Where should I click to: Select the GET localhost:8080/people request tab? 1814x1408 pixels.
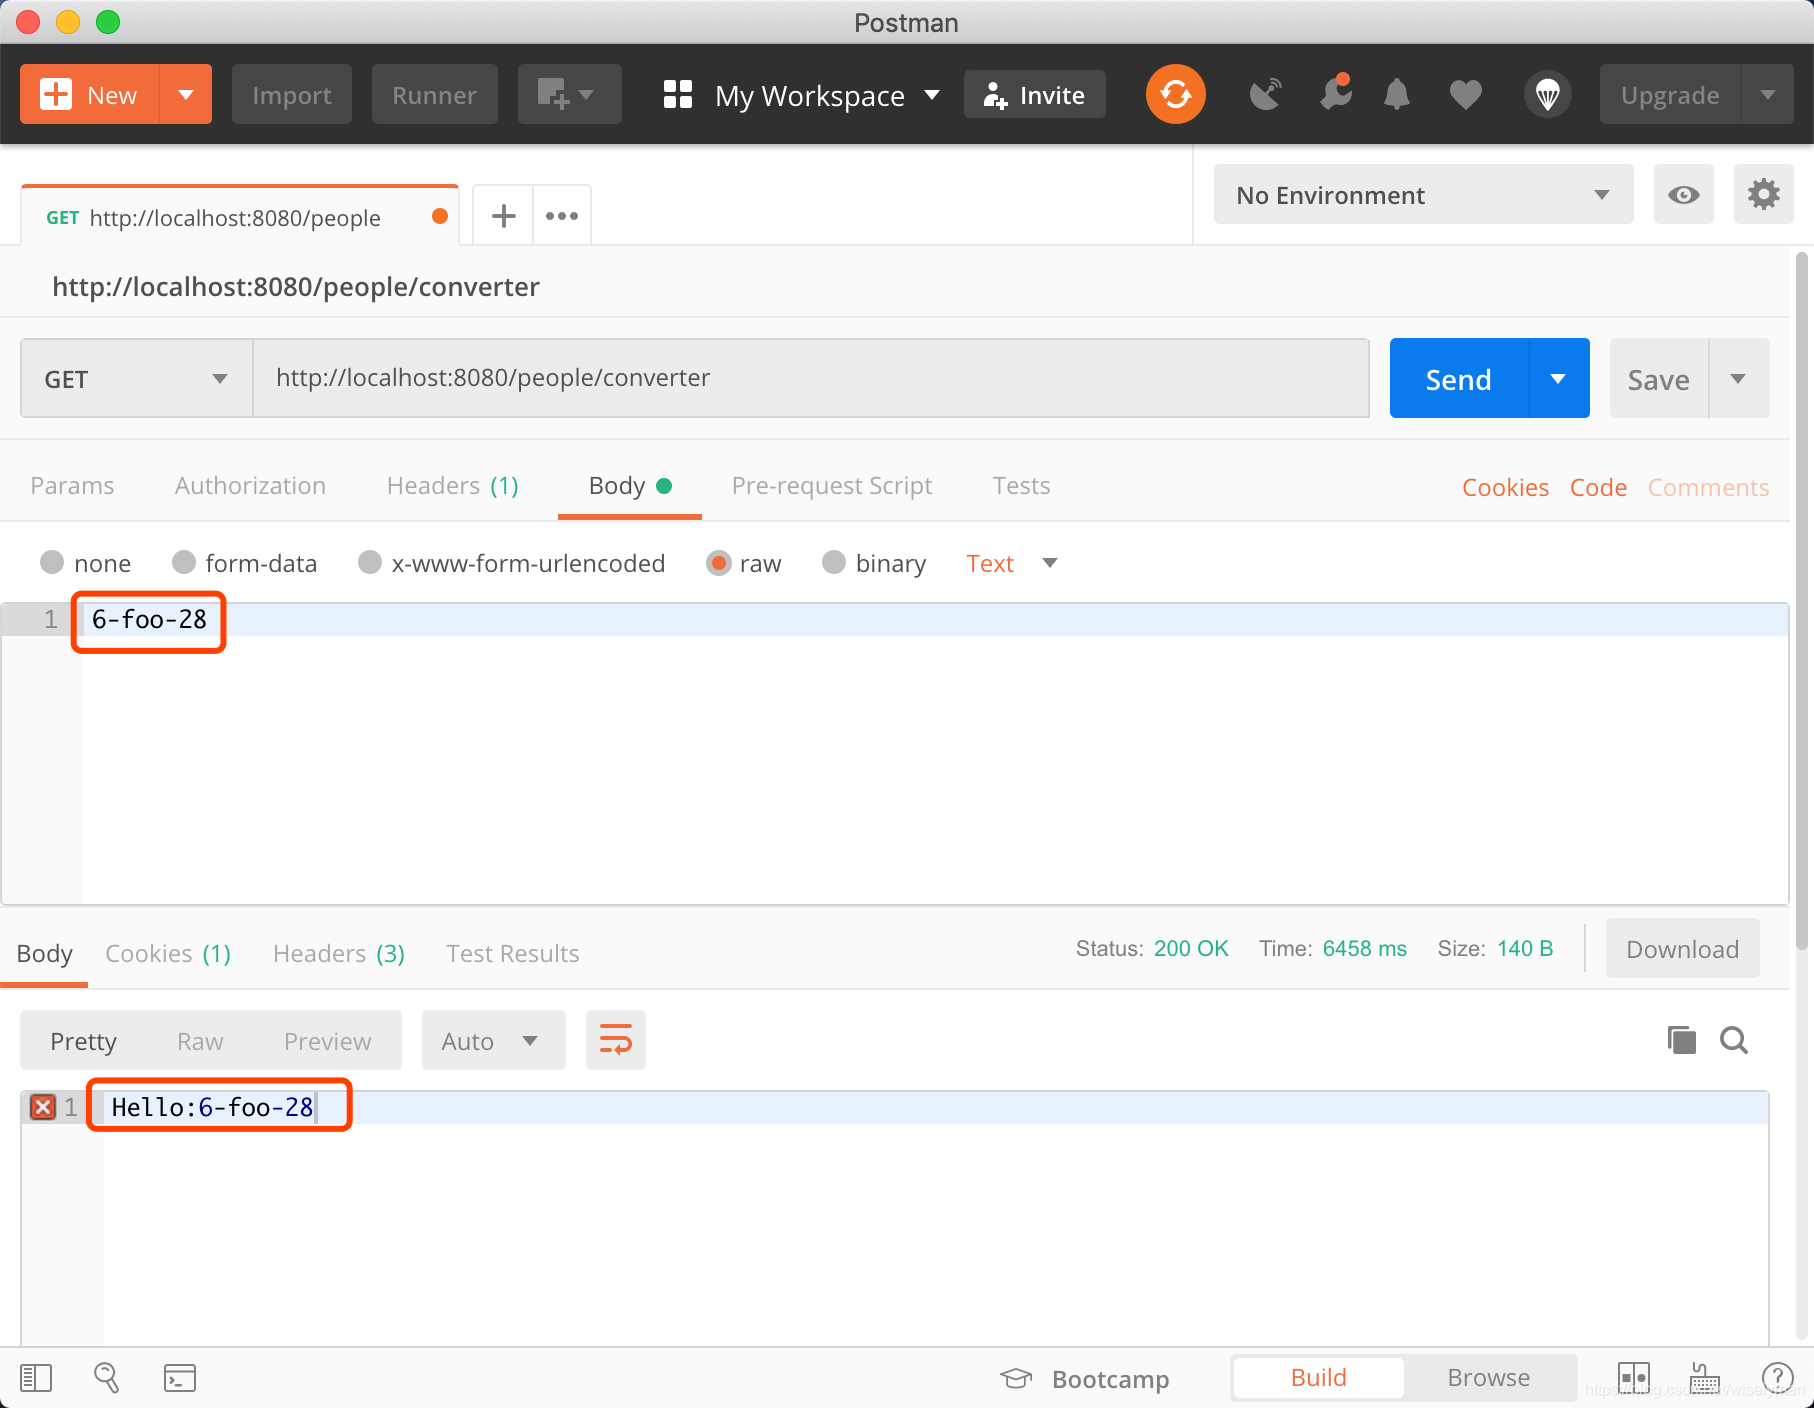point(239,217)
